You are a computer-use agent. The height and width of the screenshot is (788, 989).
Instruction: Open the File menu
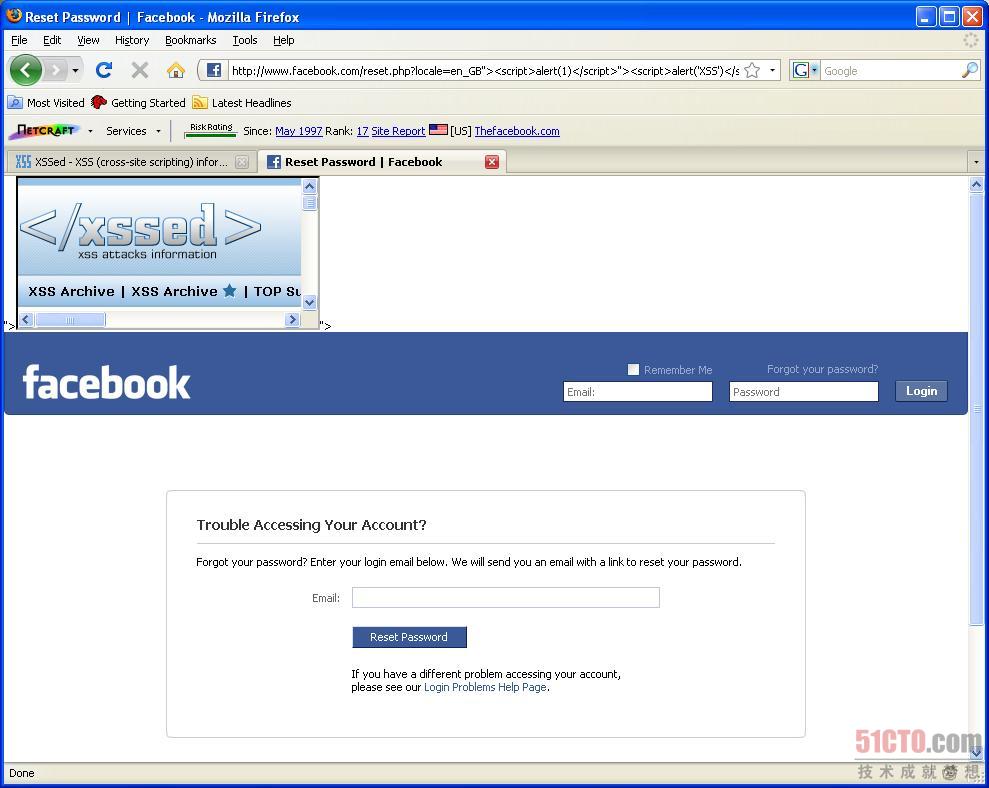coord(20,40)
